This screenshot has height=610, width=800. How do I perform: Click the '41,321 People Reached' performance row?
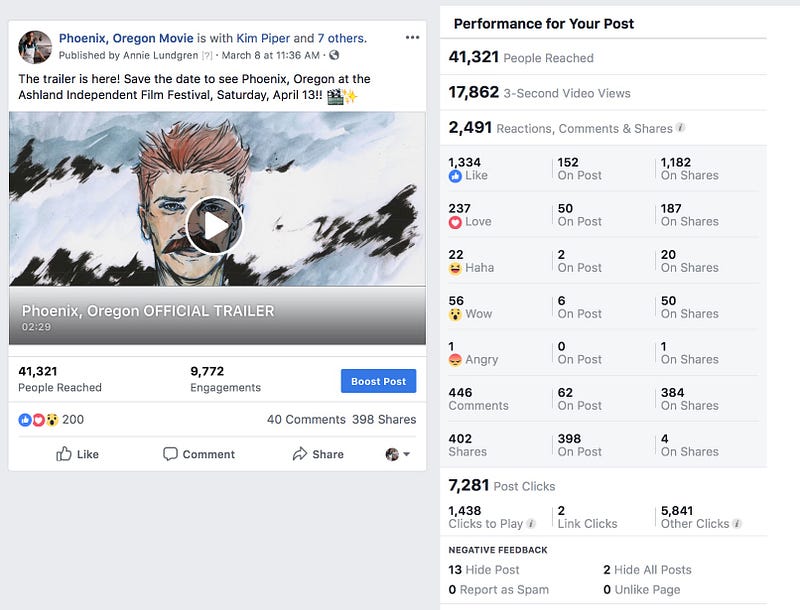pyautogui.click(x=603, y=57)
